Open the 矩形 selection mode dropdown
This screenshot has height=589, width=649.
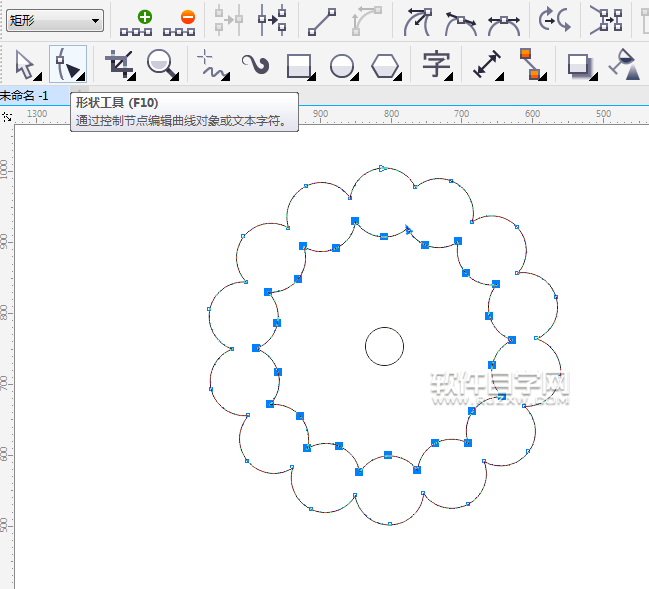pos(55,20)
